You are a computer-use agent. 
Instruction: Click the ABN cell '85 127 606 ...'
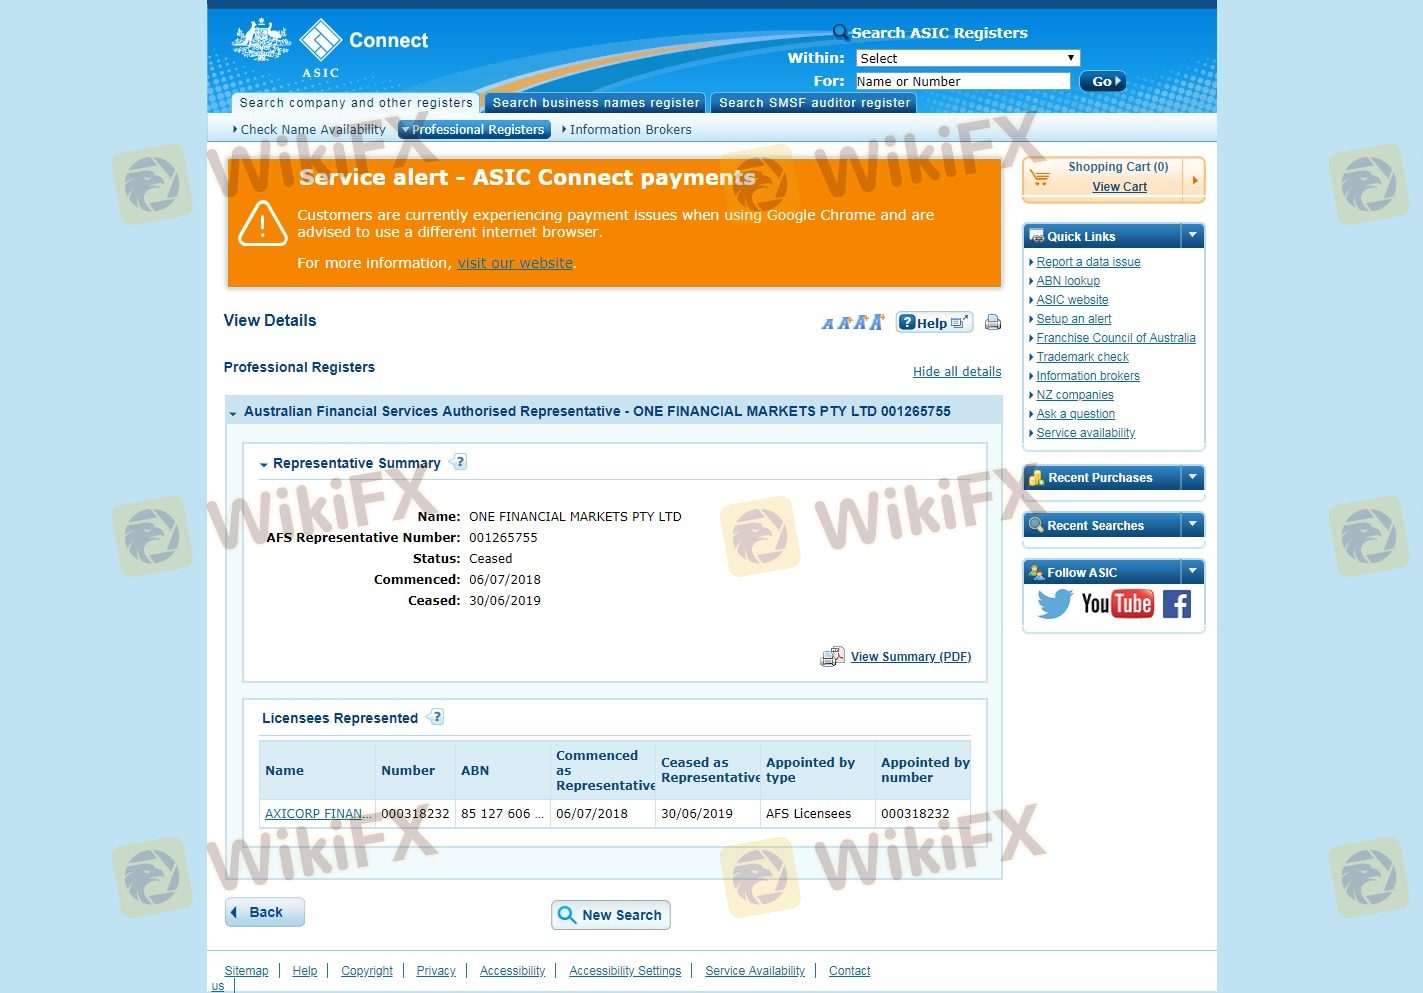pyautogui.click(x=502, y=814)
